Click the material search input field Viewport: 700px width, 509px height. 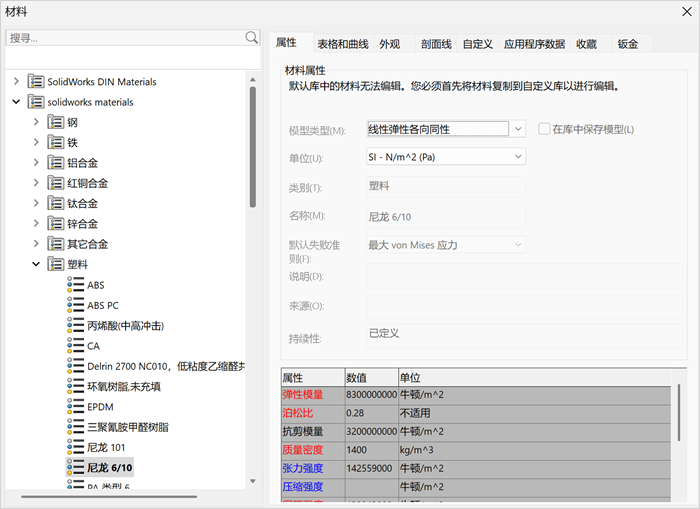click(125, 38)
